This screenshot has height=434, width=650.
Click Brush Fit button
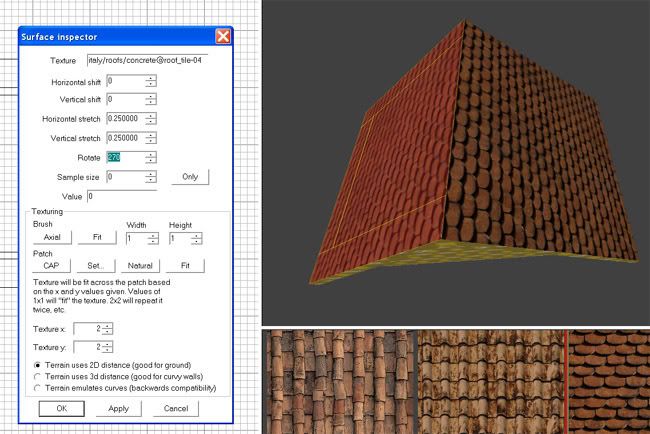coord(99,239)
